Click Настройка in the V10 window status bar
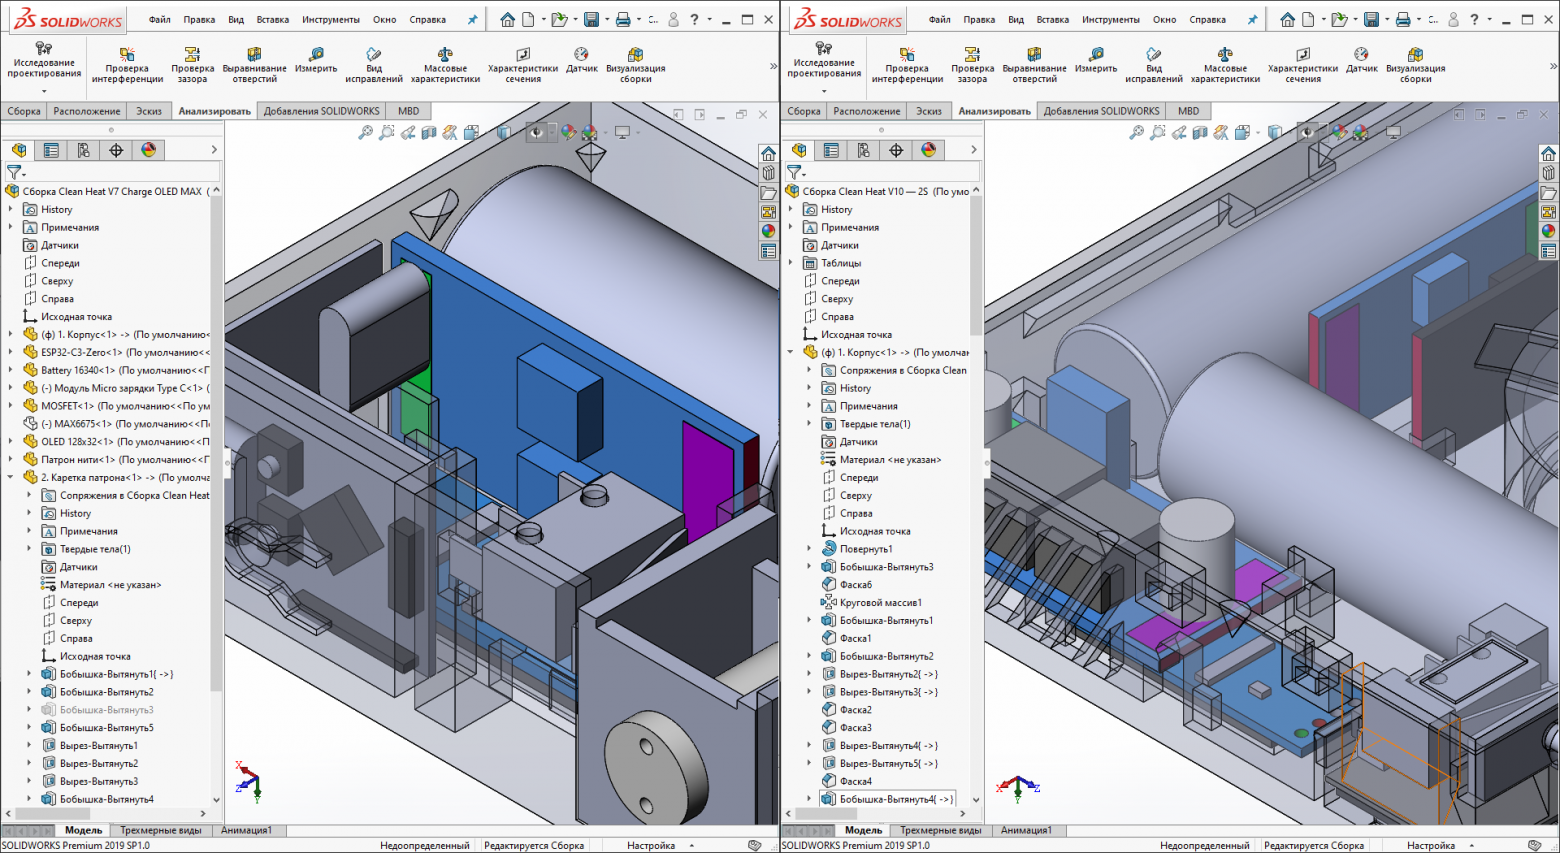1560x853 pixels. pyautogui.click(x=1430, y=846)
